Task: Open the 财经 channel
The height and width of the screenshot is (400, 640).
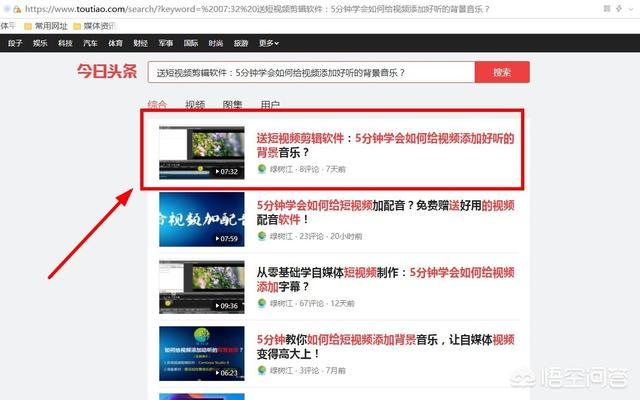Action: pyautogui.click(x=140, y=43)
